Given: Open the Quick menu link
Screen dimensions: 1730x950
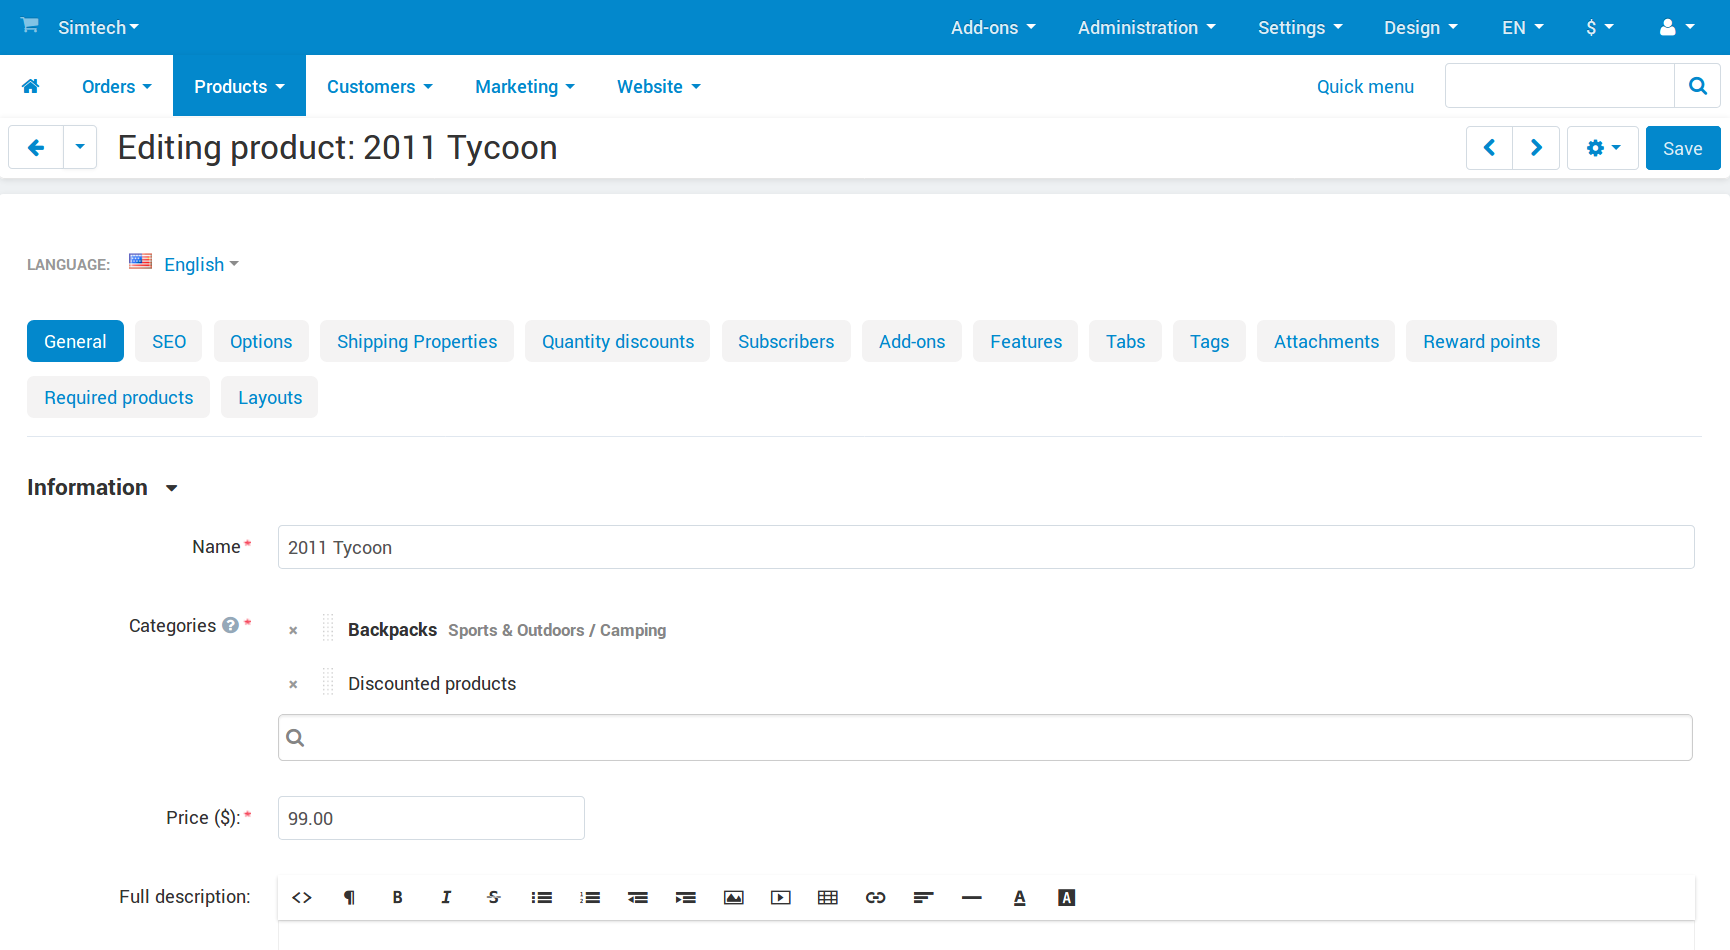Looking at the screenshot, I should (x=1365, y=86).
